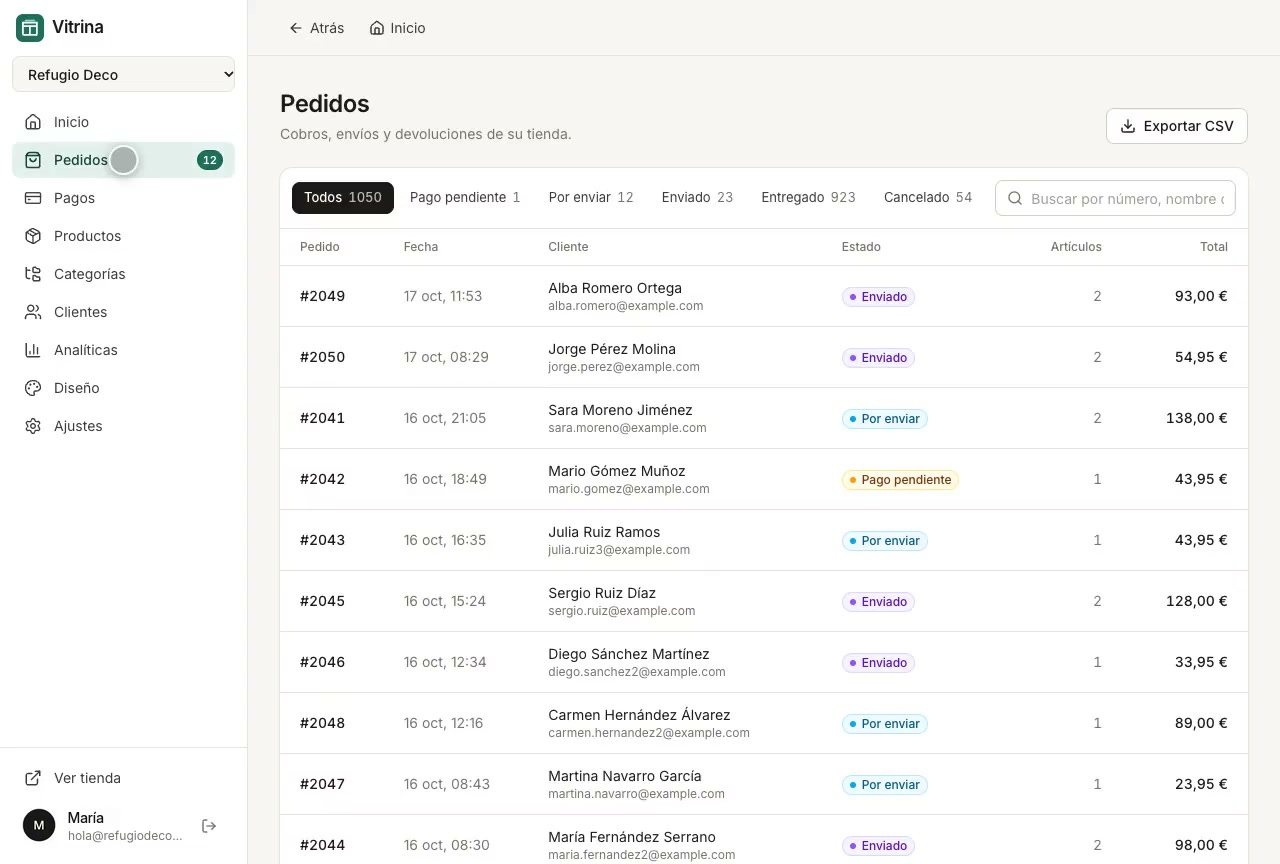1280x864 pixels.
Task: Open Pagos via its card icon
Action: 33,198
